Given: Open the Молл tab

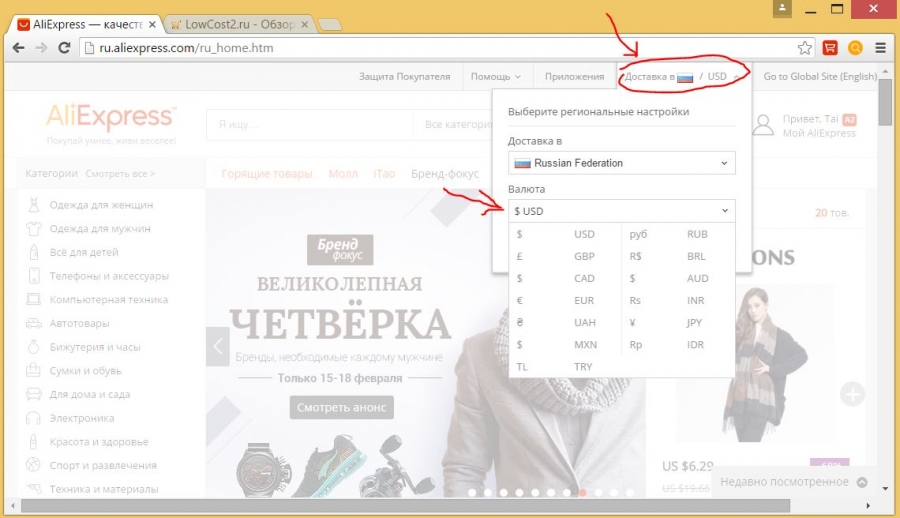Looking at the screenshot, I should coord(343,173).
